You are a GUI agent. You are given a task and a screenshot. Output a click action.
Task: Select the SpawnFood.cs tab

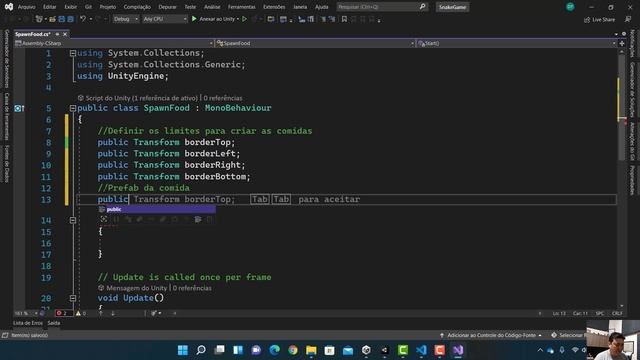(33, 34)
